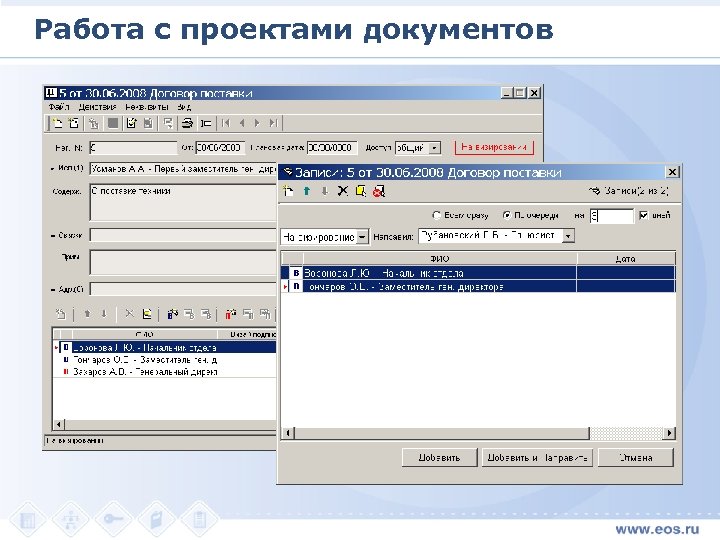Click the gray square stop icon
Screen dimensions: 720x540
pyautogui.click(x=113, y=123)
